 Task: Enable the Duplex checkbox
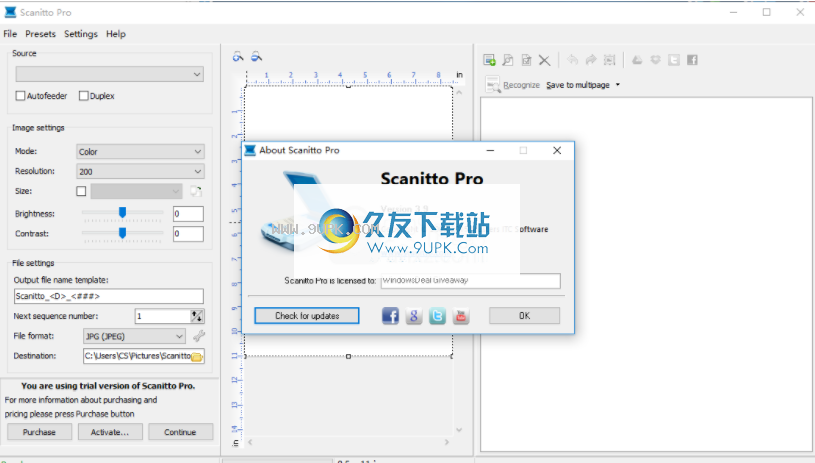[x=84, y=96]
